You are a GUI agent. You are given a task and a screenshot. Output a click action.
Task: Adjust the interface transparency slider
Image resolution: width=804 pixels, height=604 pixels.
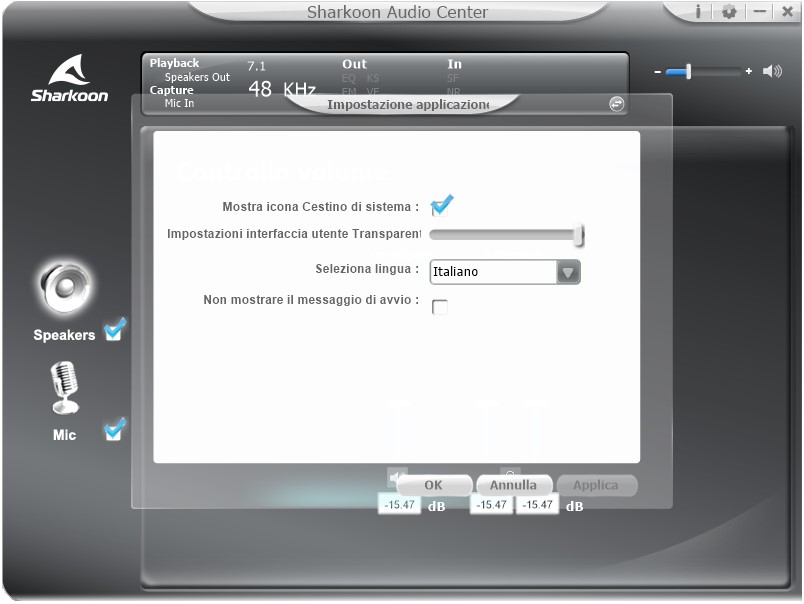point(507,235)
